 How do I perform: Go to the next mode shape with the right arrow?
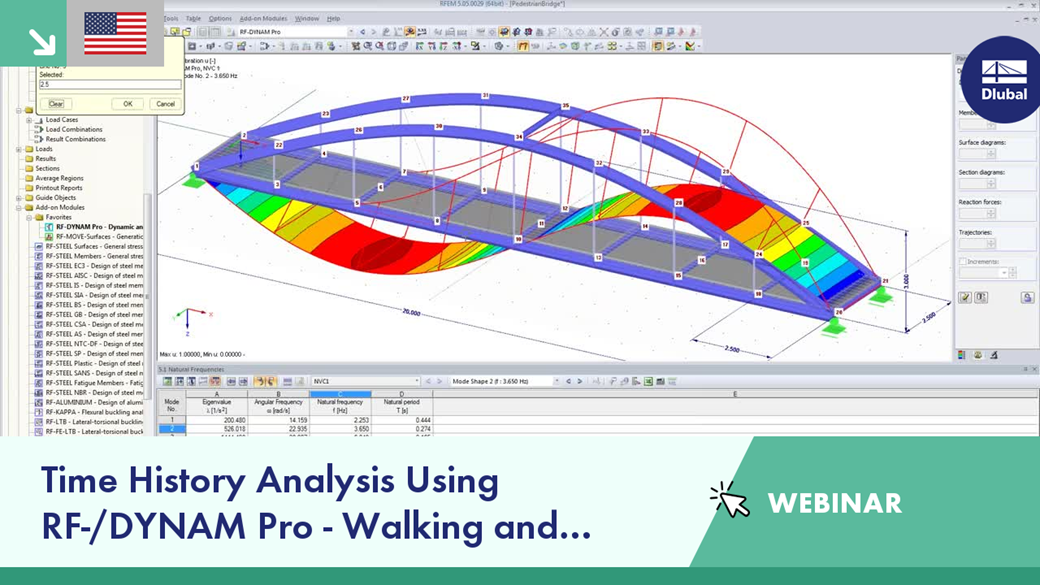(x=580, y=381)
